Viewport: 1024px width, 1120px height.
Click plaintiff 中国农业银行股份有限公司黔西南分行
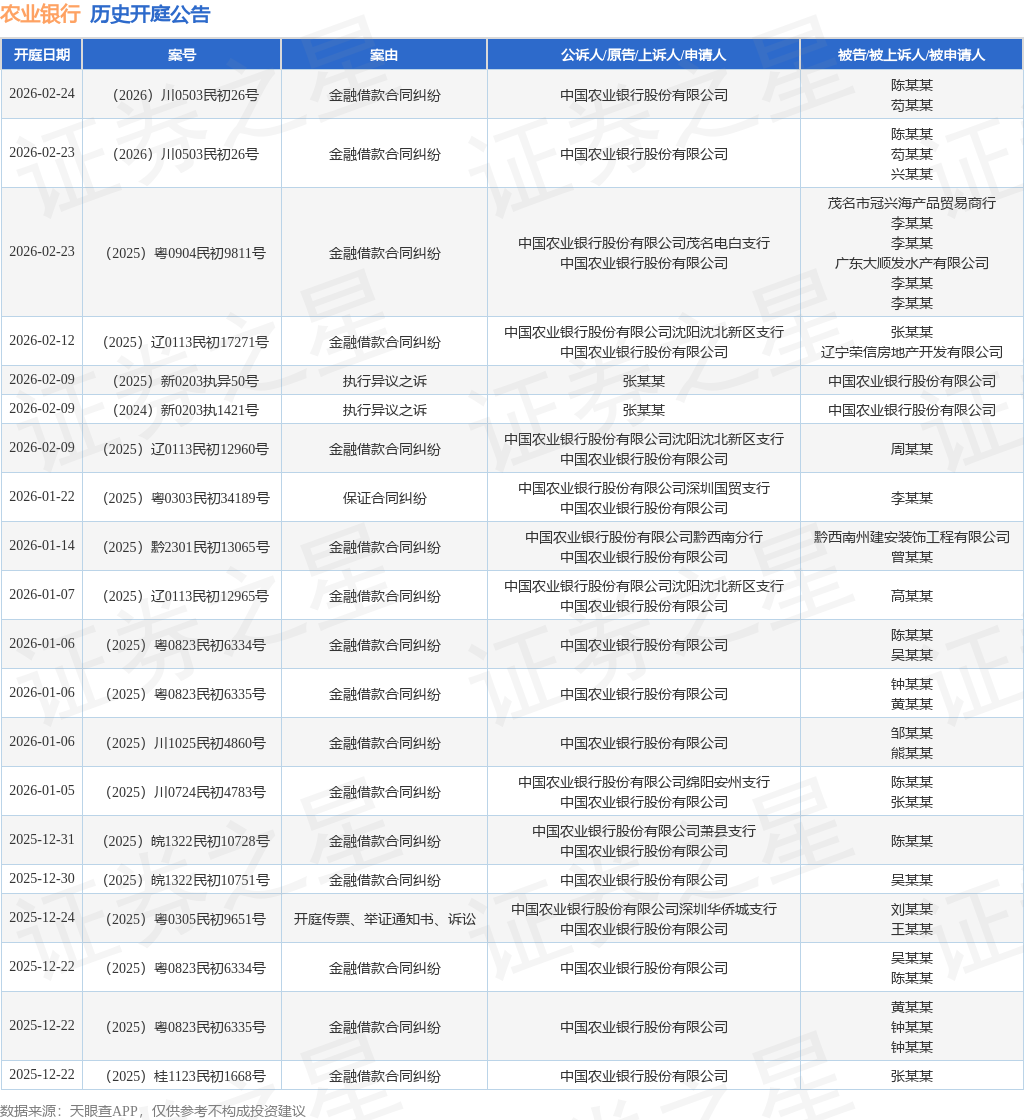pos(644,537)
